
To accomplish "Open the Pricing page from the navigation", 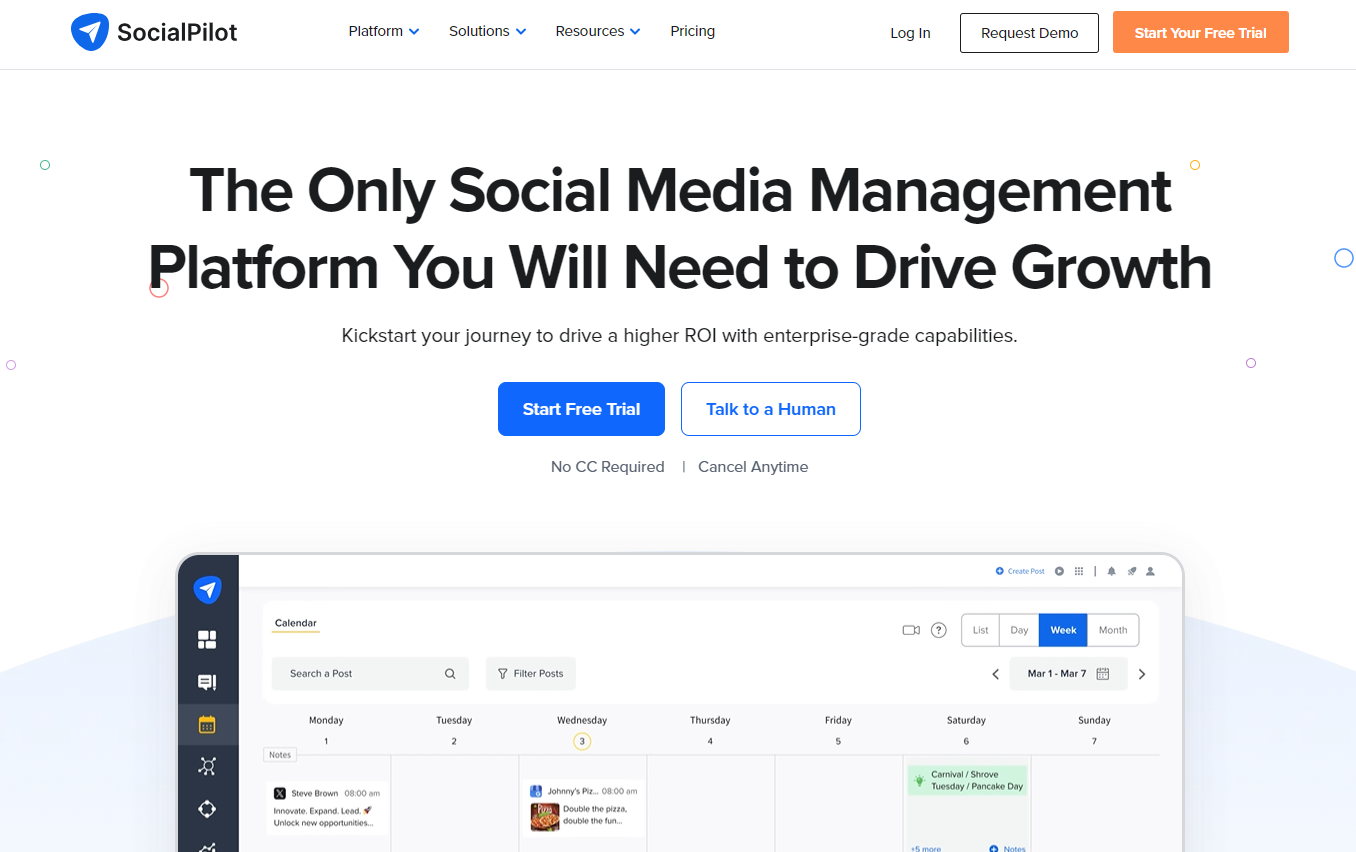I will point(693,32).
